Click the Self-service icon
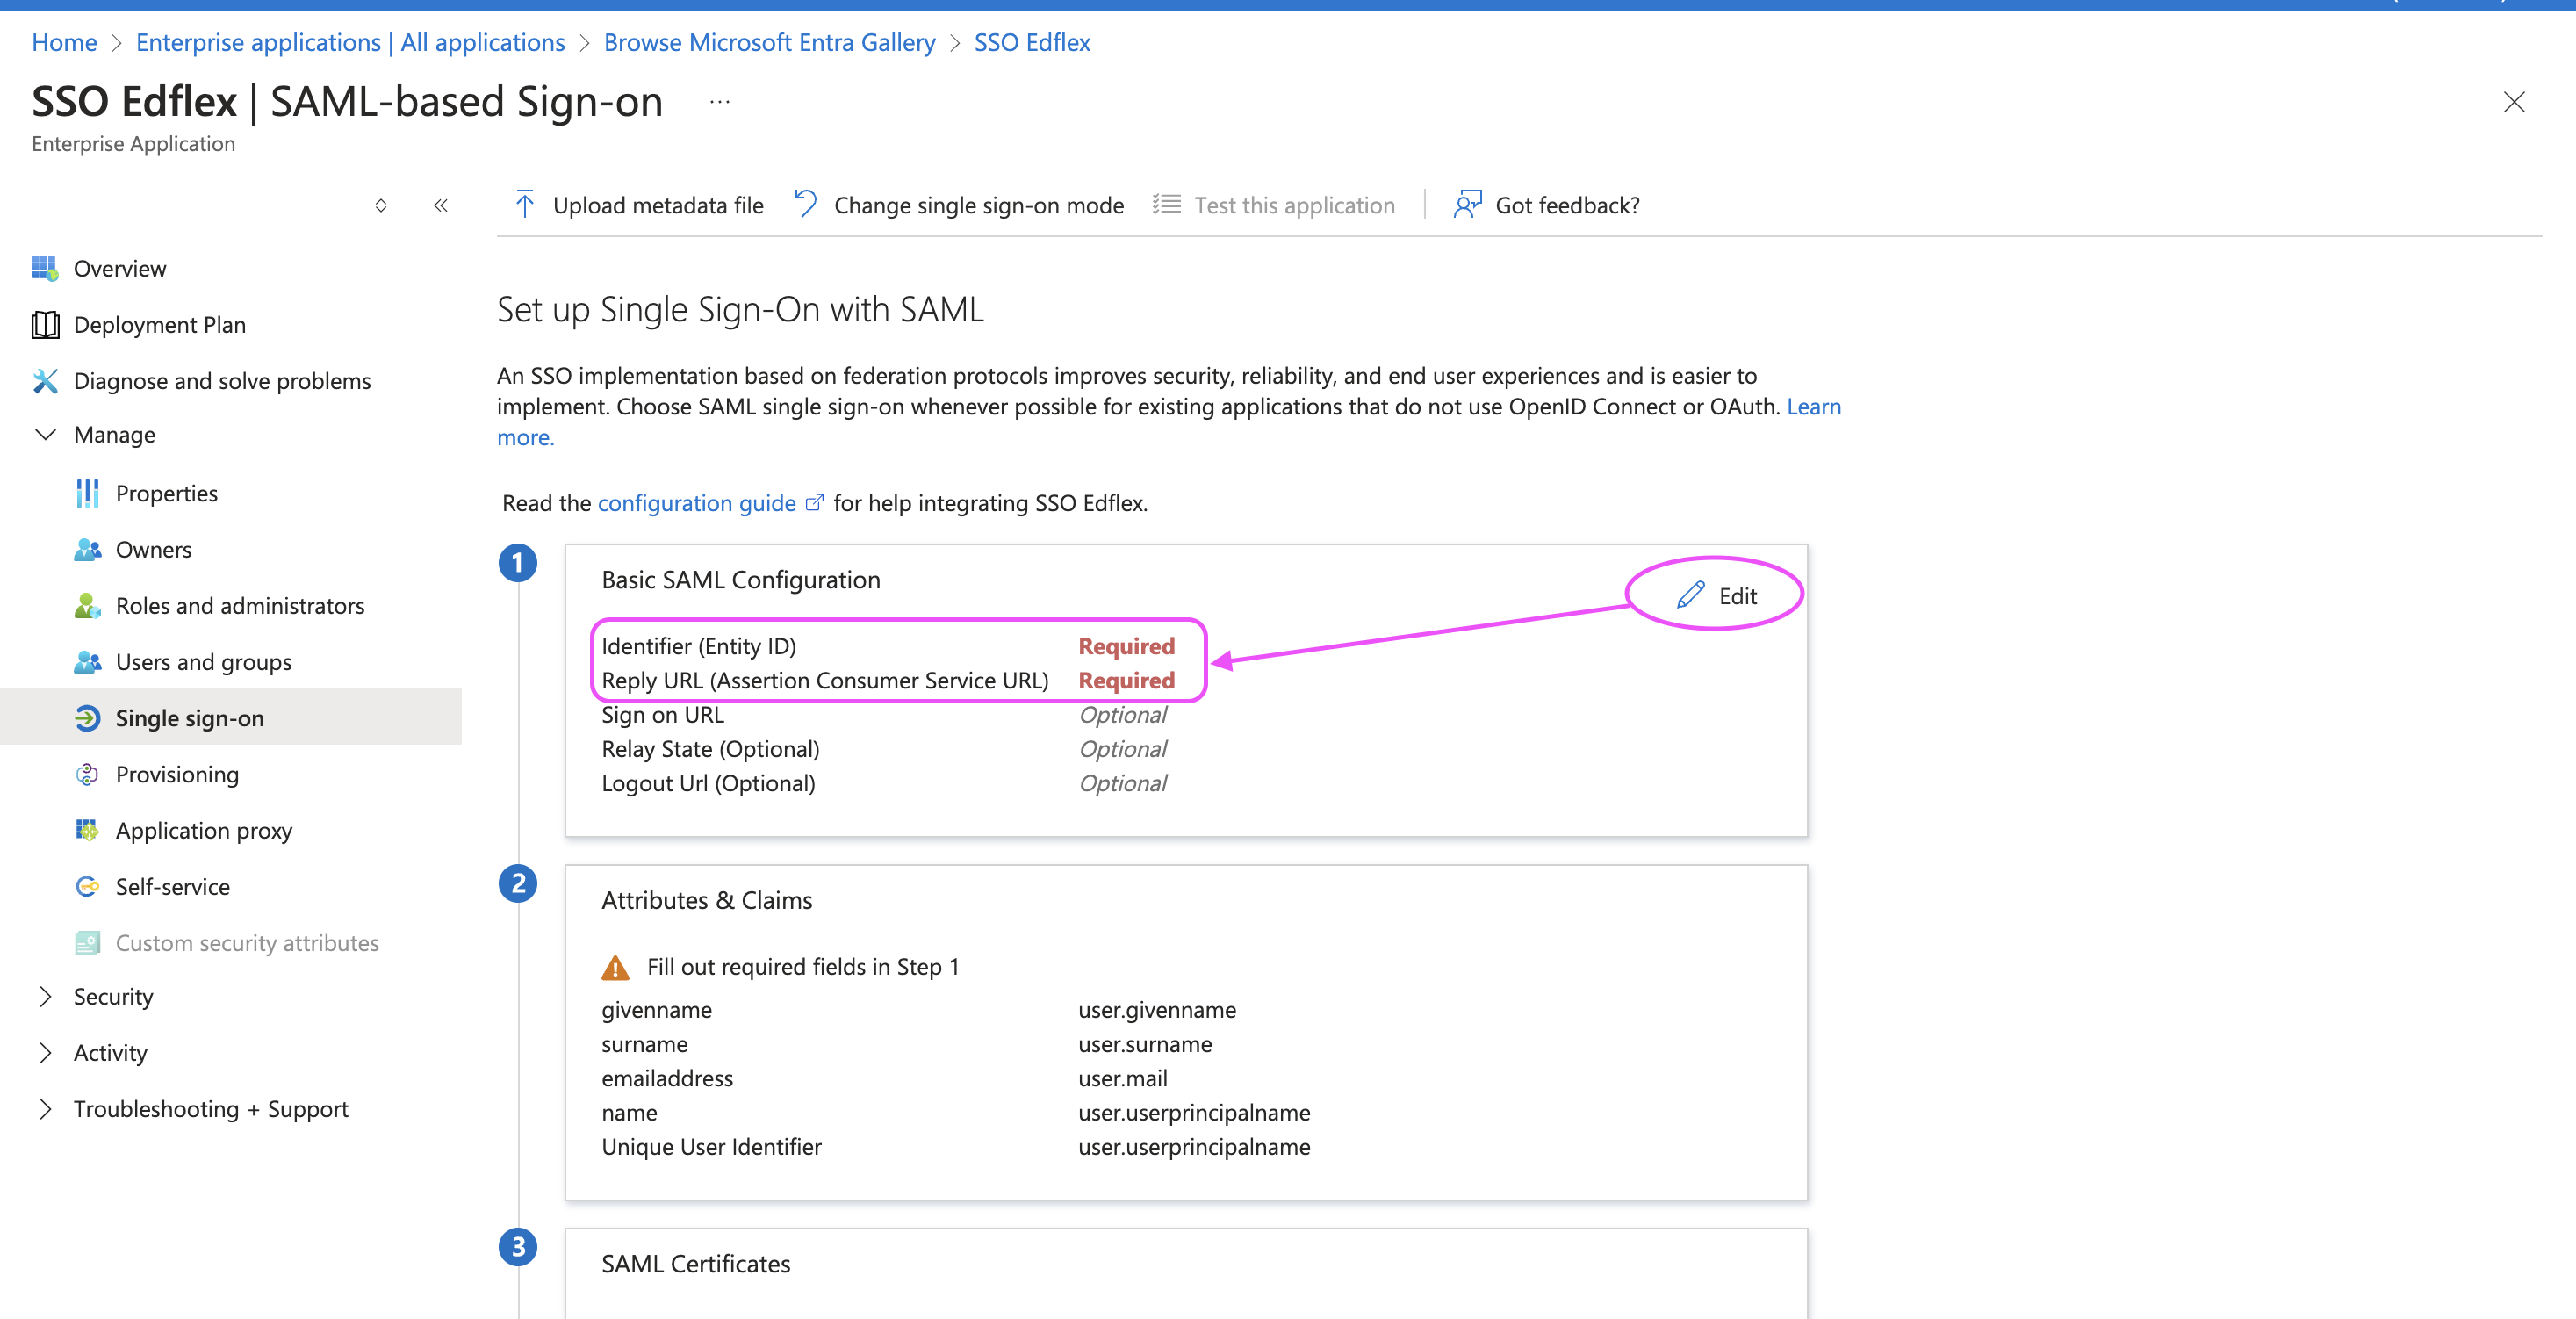 tap(87, 886)
